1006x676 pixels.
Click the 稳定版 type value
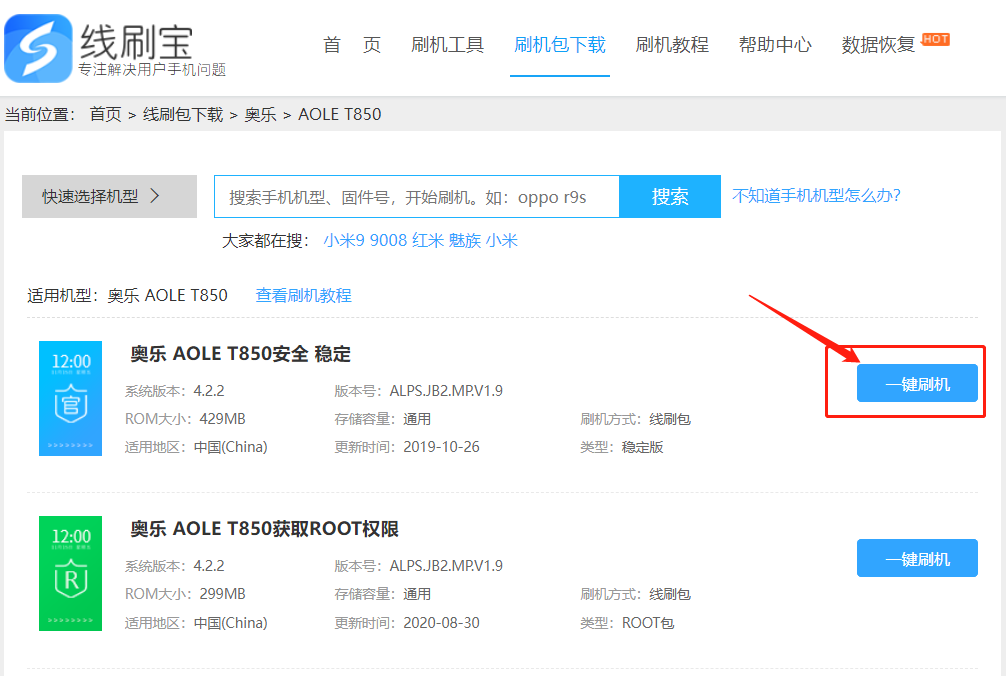642,448
